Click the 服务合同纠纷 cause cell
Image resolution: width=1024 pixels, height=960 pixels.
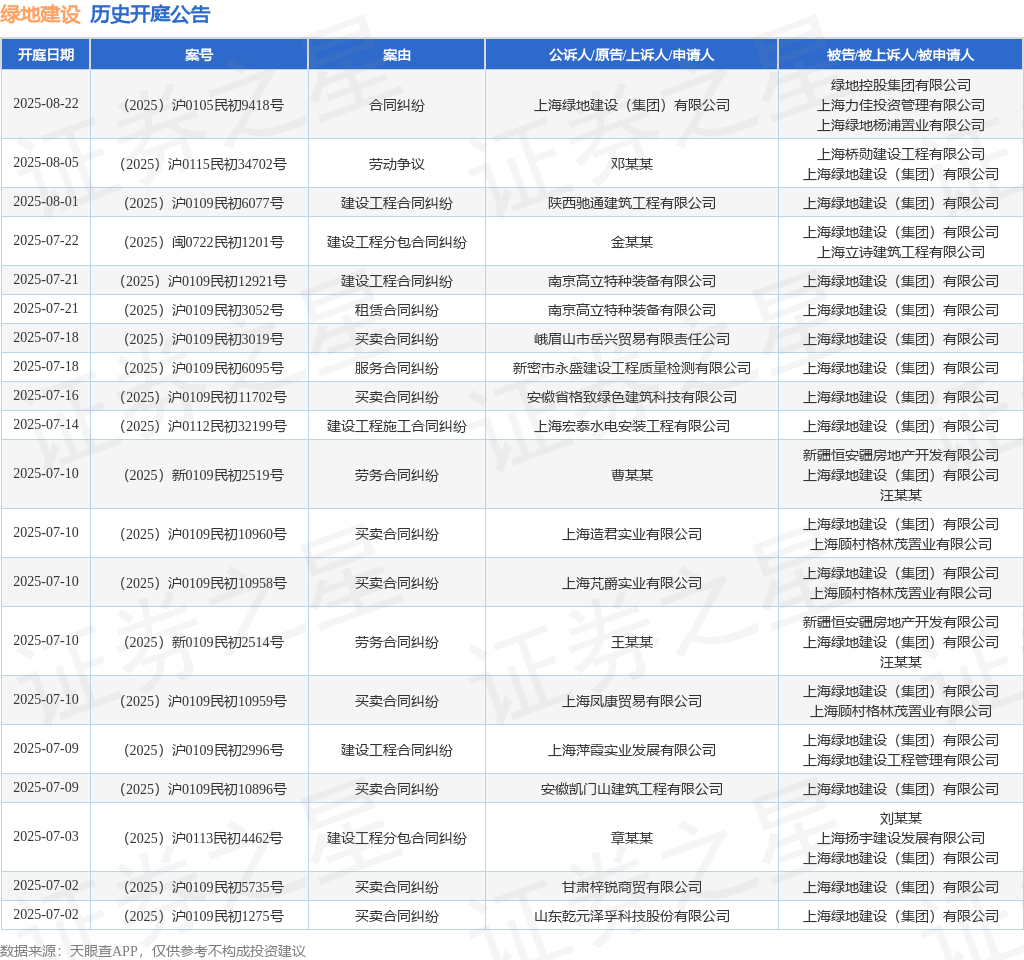[x=396, y=368]
